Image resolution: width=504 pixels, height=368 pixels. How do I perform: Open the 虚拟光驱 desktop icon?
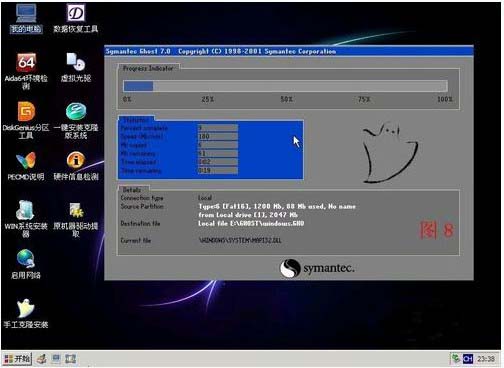76,68
